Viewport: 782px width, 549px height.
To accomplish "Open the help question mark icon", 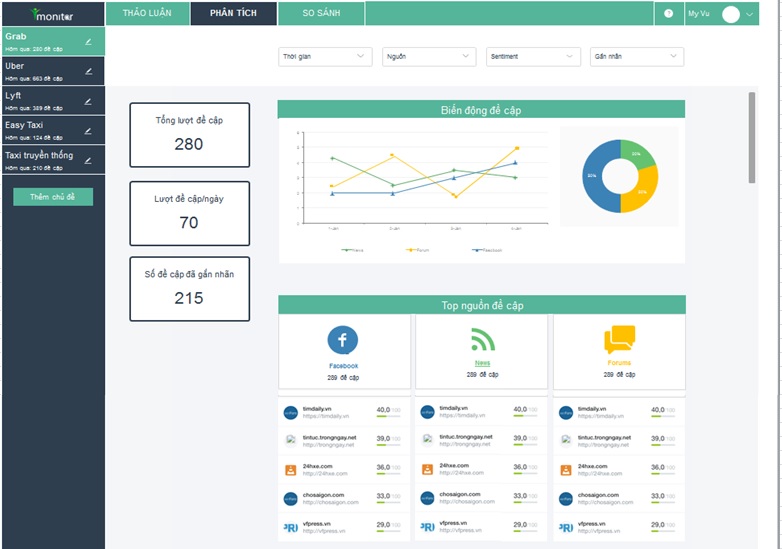I will (x=668, y=13).
